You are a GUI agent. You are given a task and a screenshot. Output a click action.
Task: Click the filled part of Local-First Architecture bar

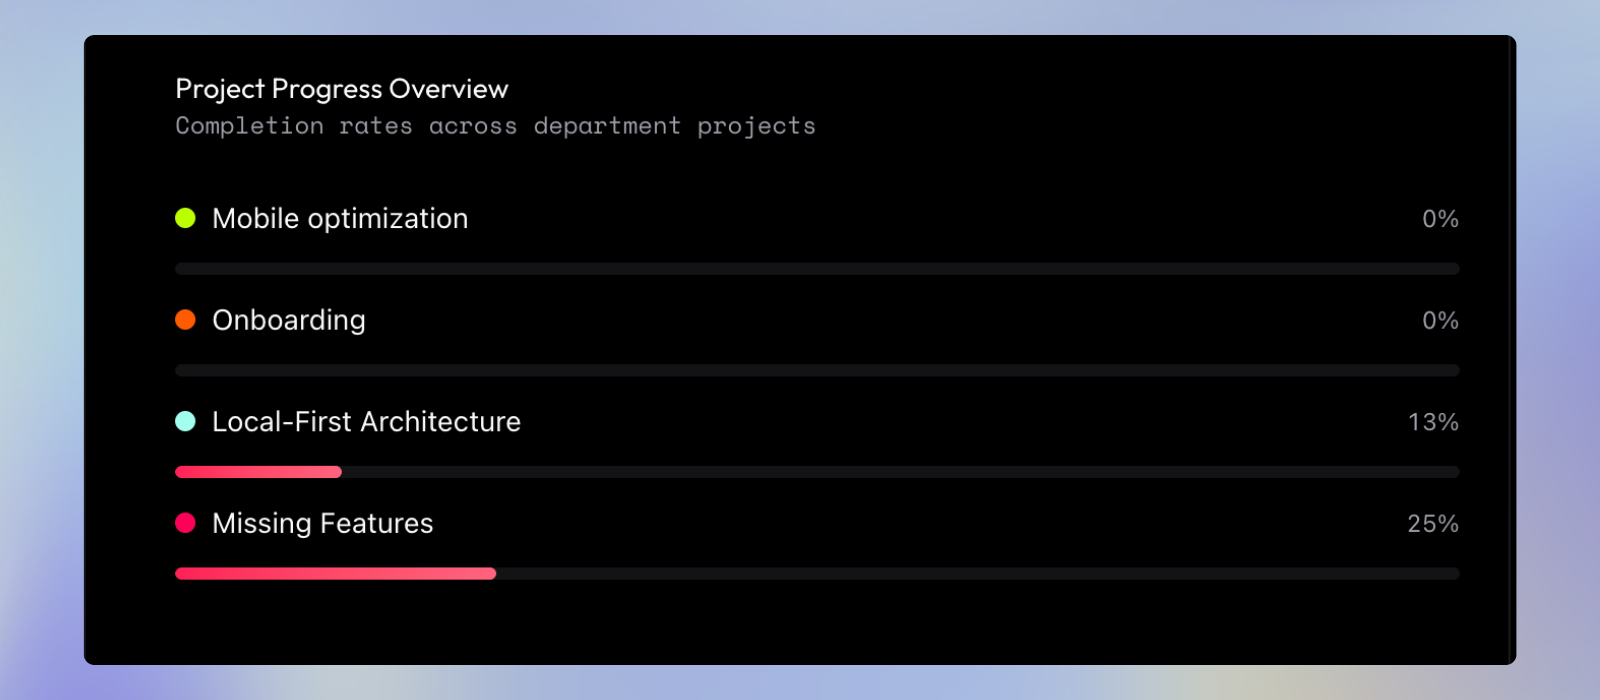tap(258, 472)
